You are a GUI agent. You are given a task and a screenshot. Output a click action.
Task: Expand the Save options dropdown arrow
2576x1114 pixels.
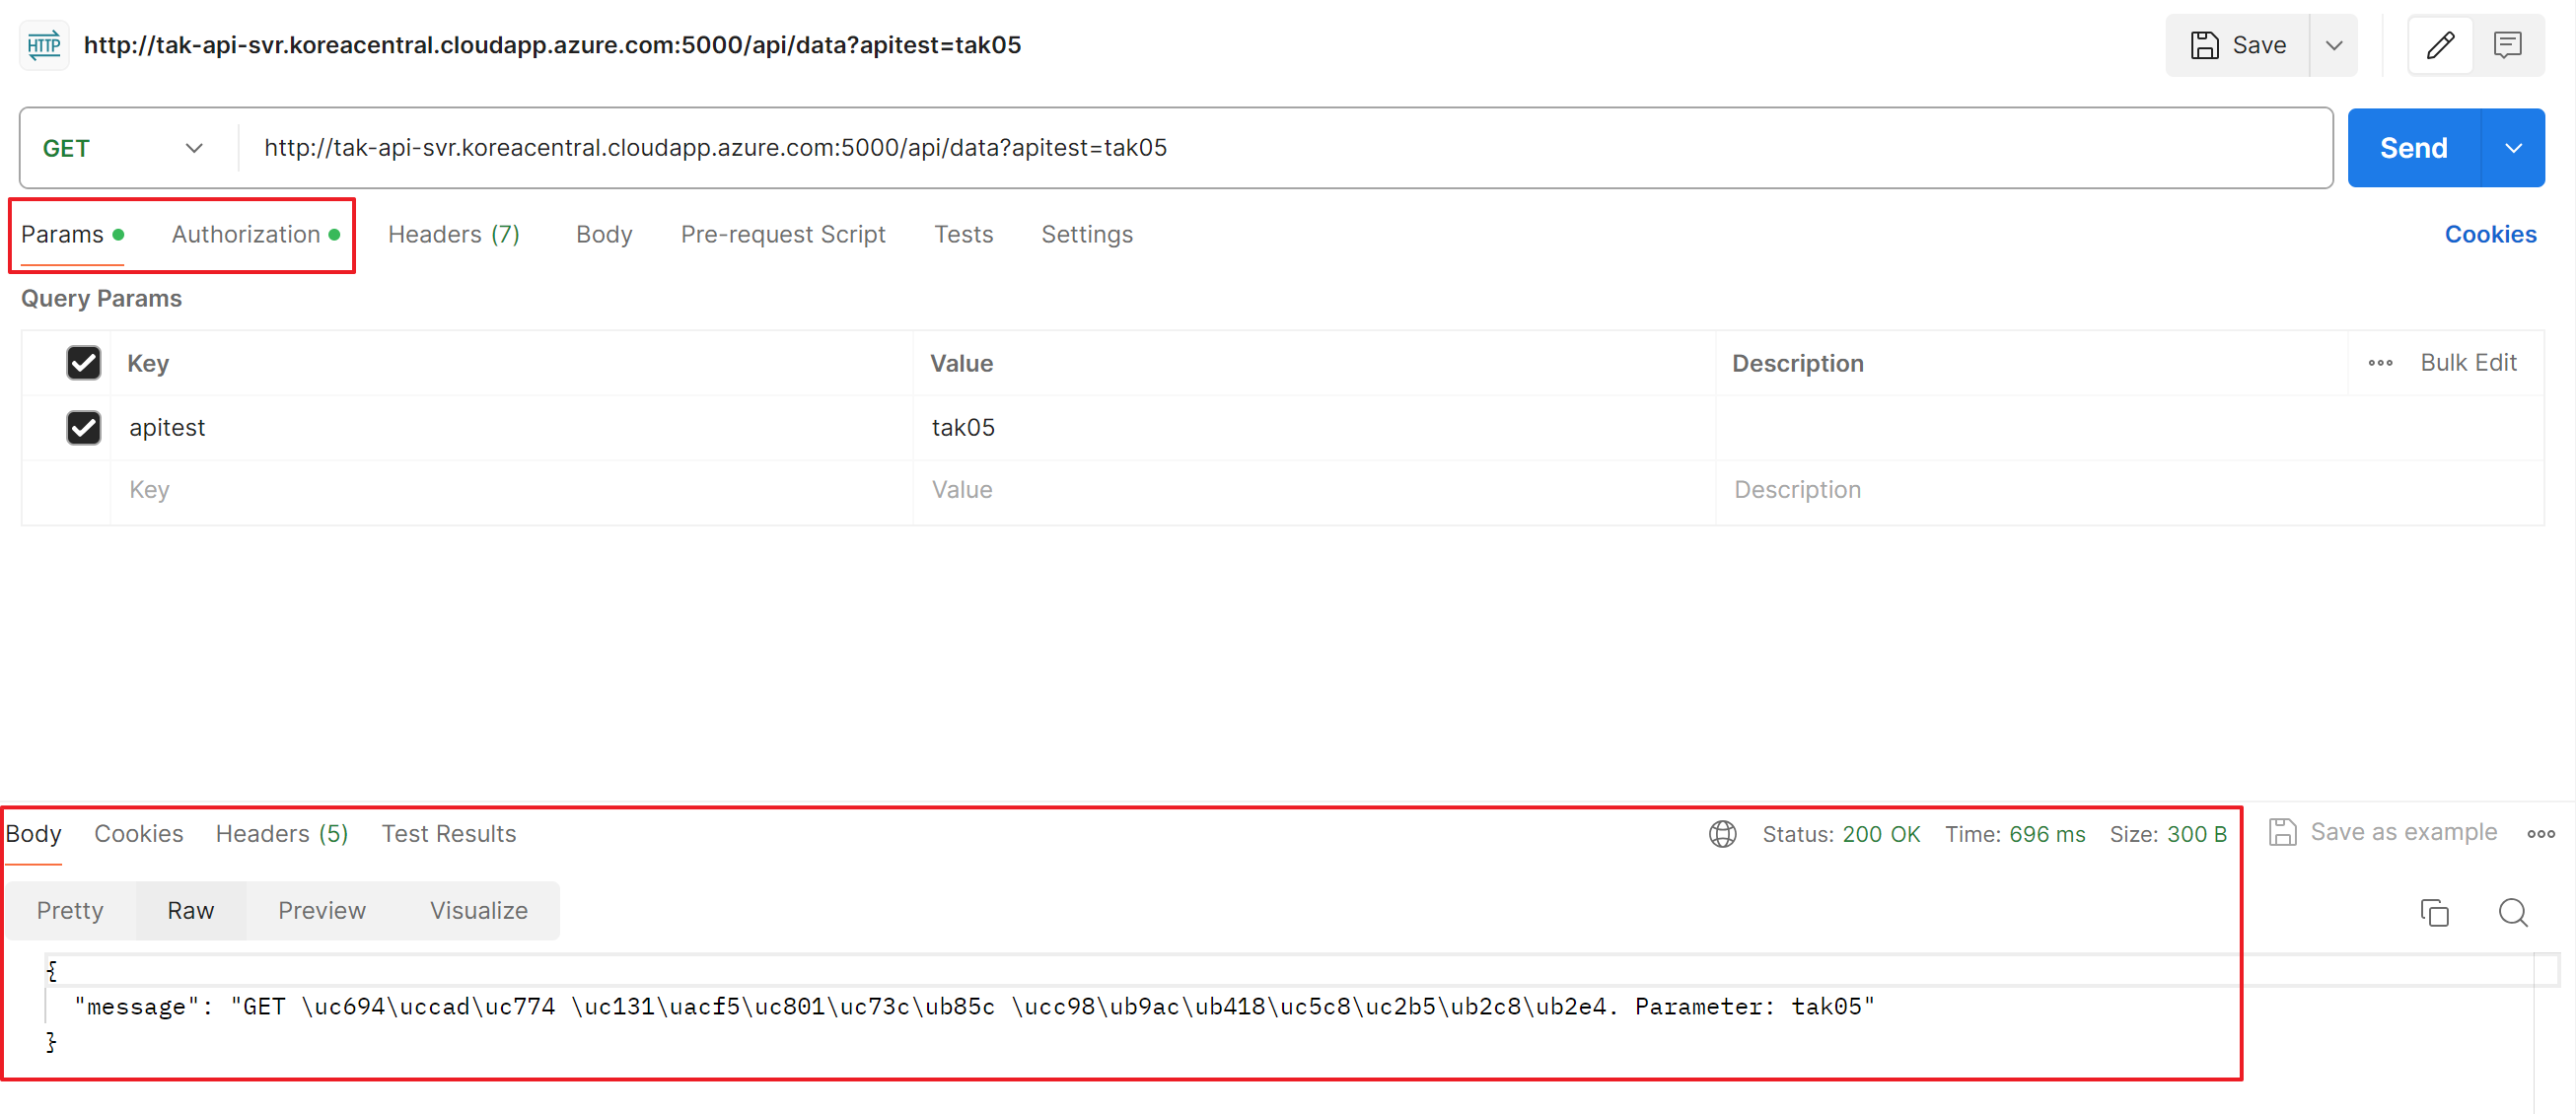tap(2333, 45)
